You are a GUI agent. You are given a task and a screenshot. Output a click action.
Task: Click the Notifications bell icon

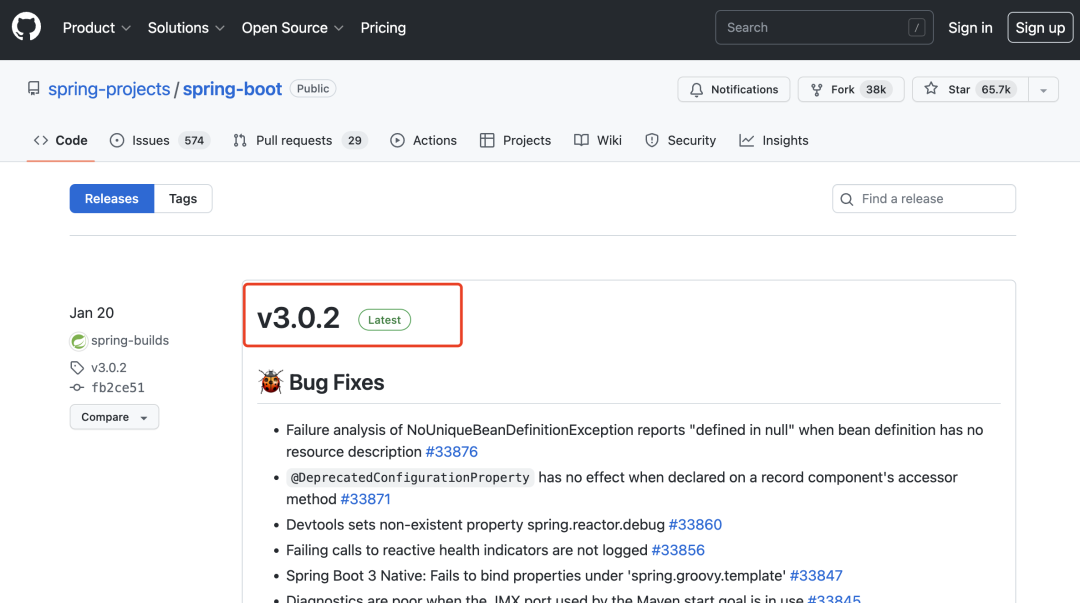tap(696, 90)
